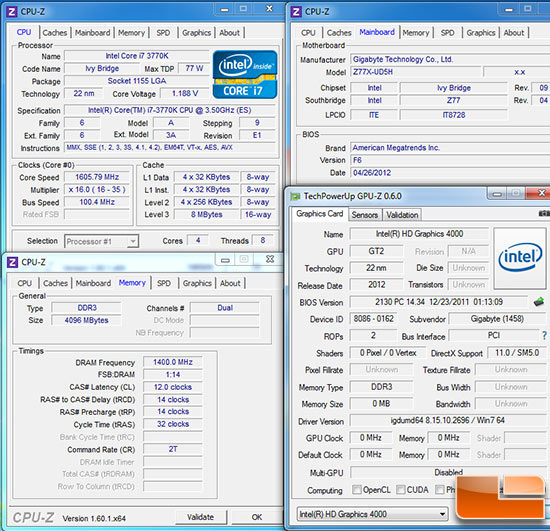Image resolution: width=550 pixels, height=531 pixels.
Task: Open the Mainboard tab in the CPU window
Action: point(93,33)
